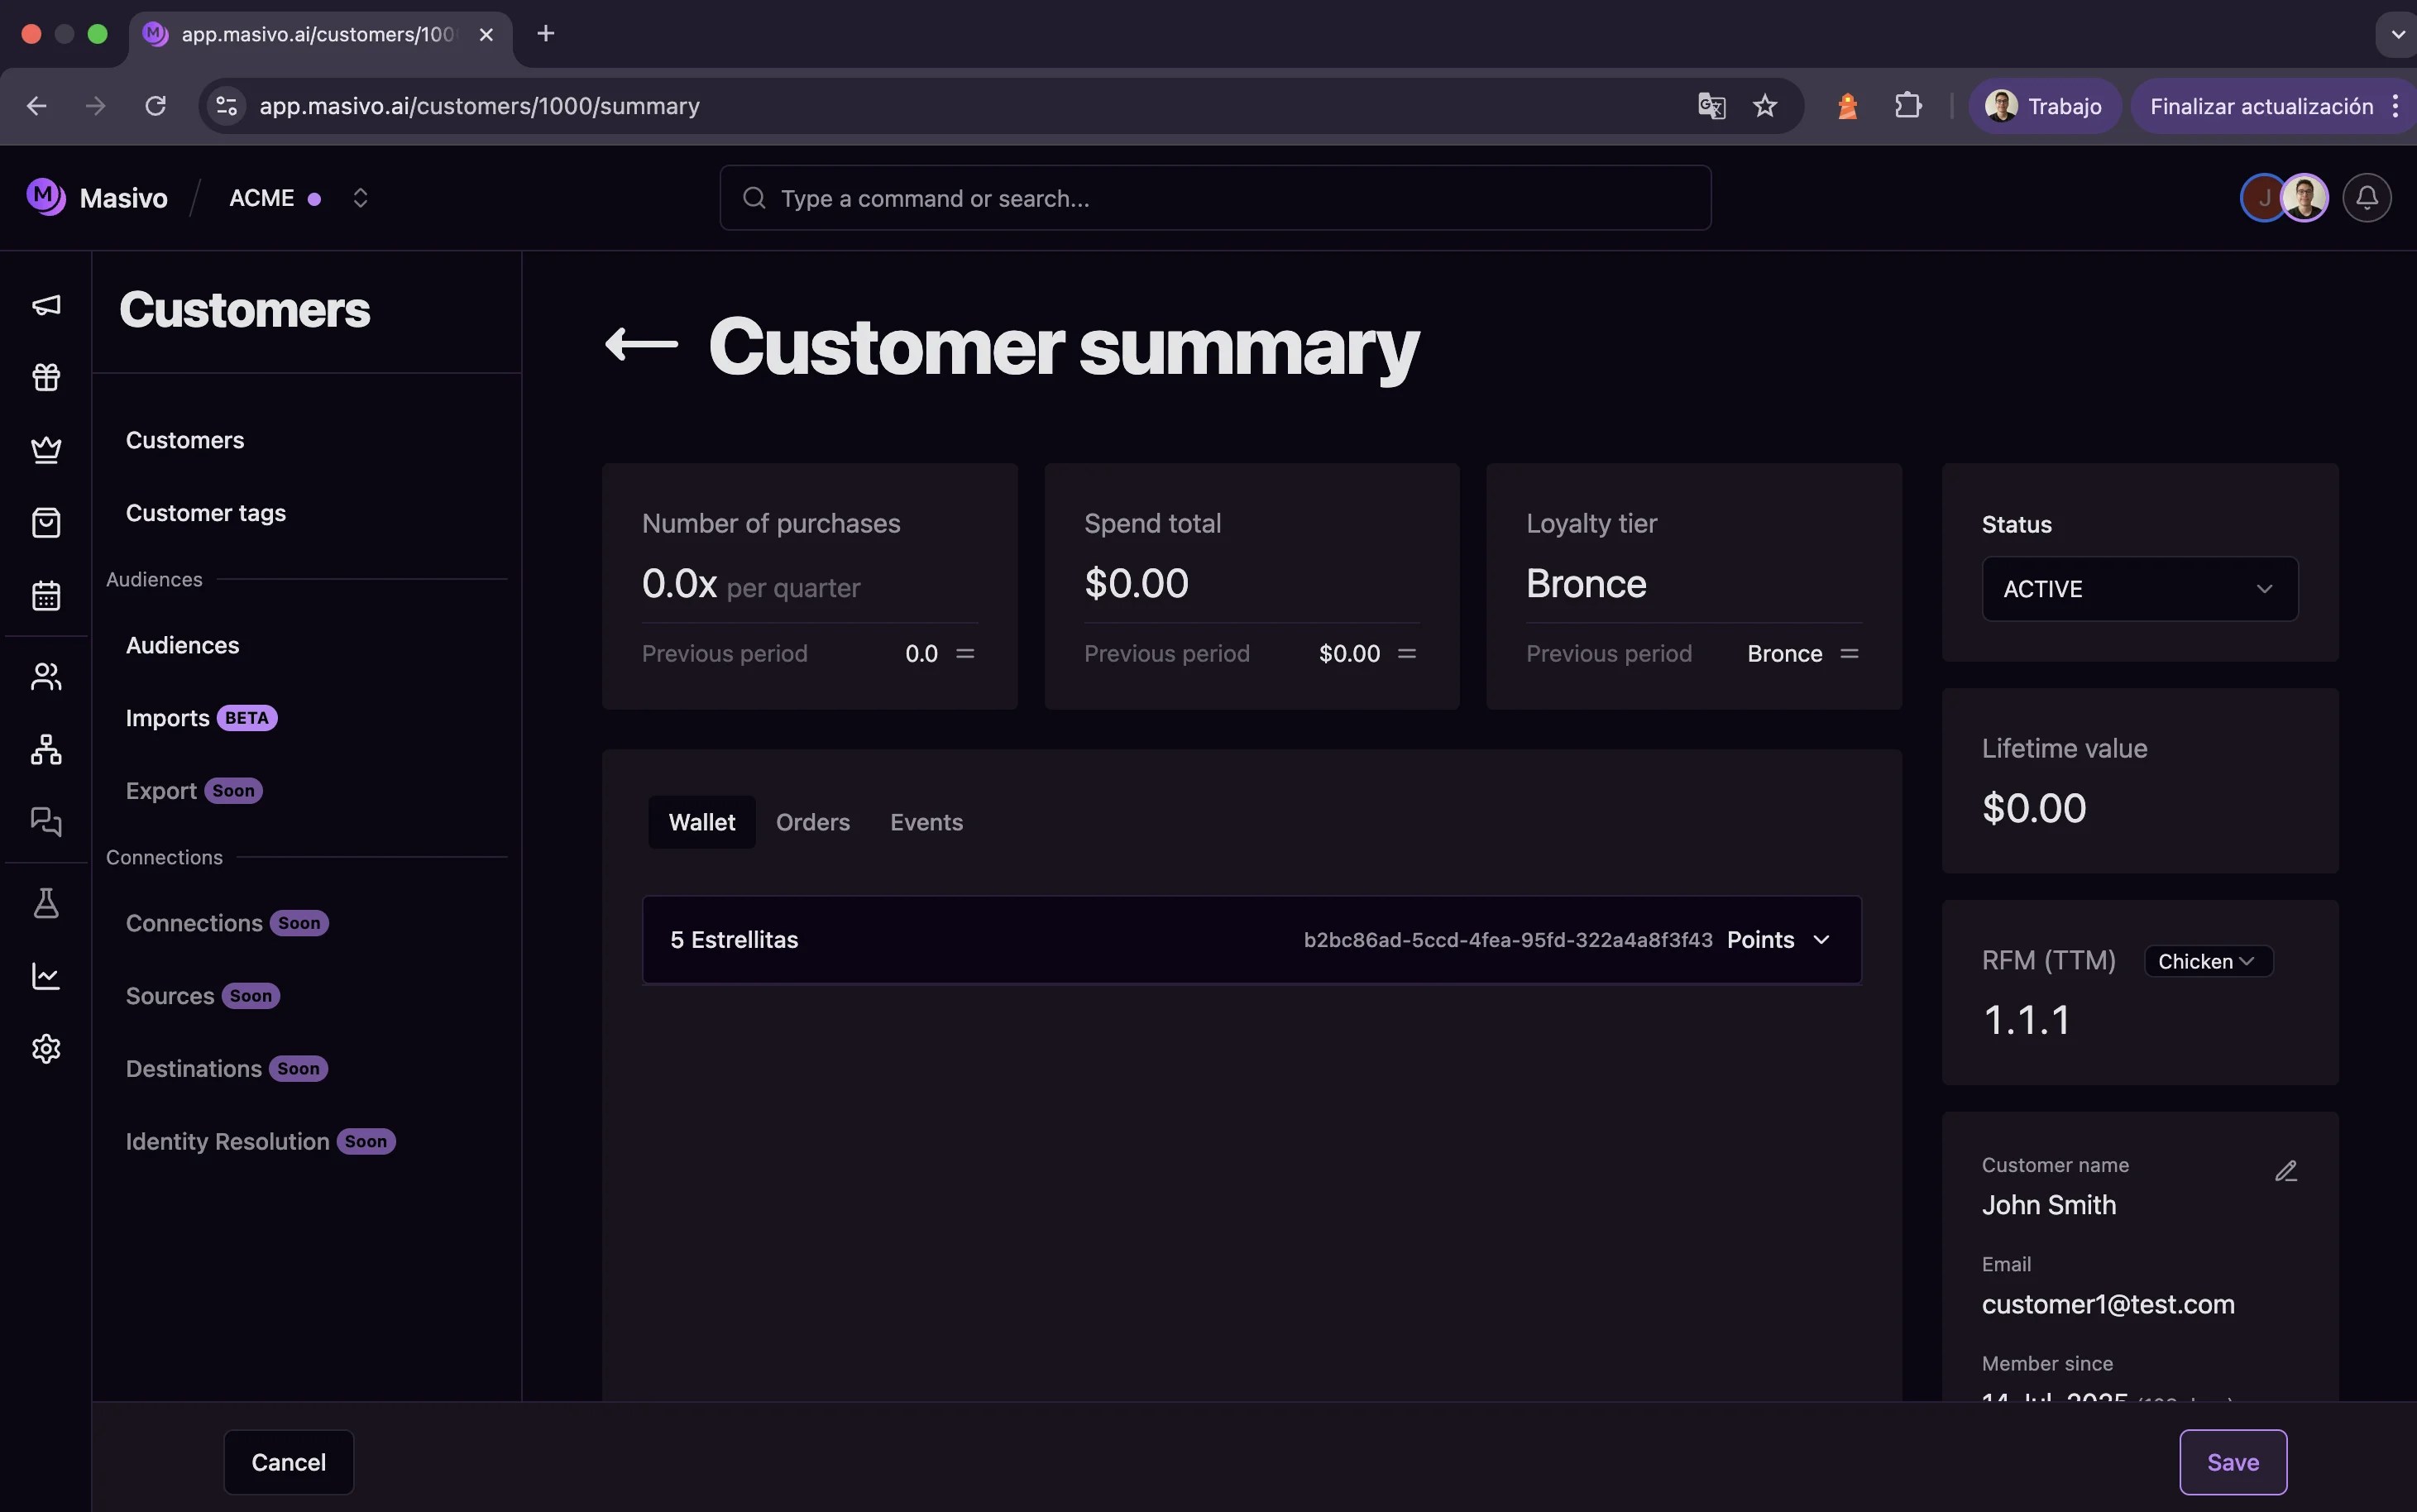
Task: Click the gift rewards sidebar icon
Action: tap(46, 377)
